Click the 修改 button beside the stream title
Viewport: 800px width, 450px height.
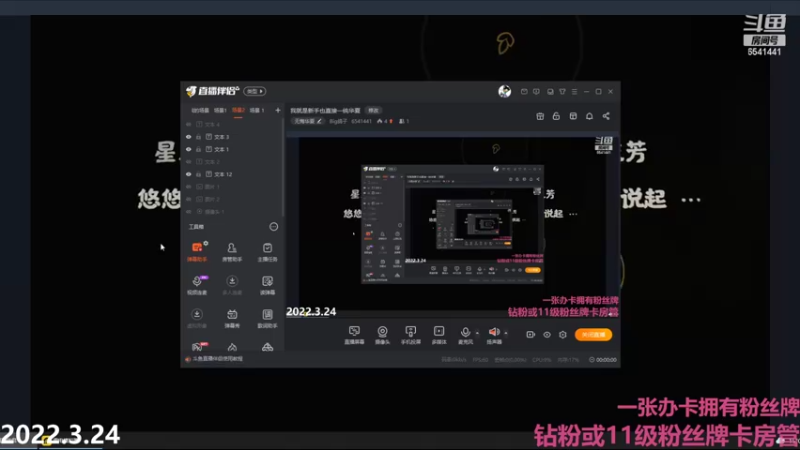click(x=373, y=110)
